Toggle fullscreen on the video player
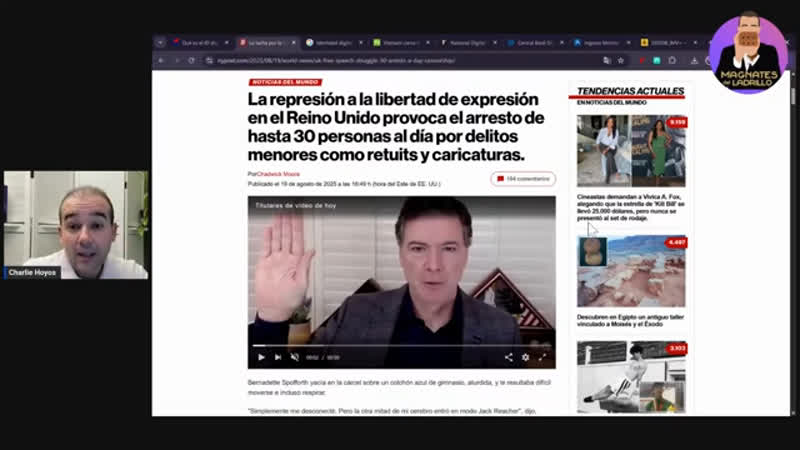800x450 pixels. pos(543,357)
